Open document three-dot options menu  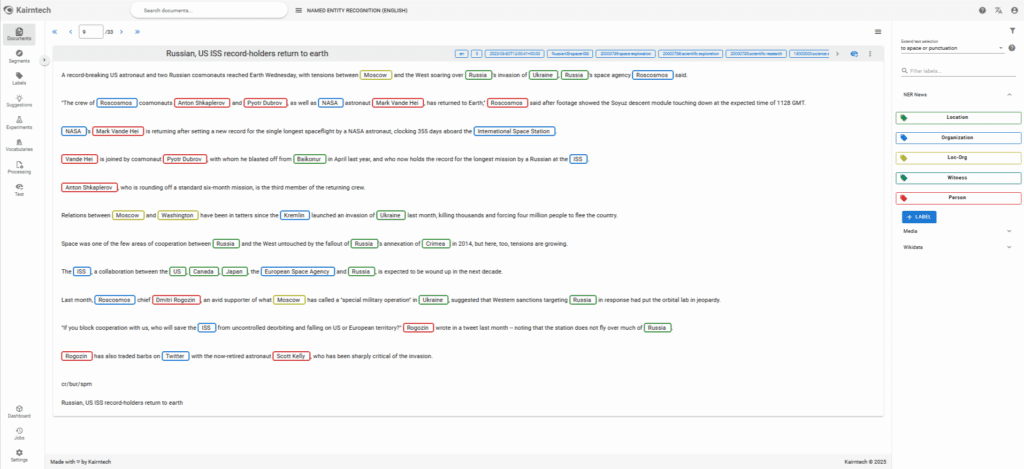pos(870,53)
